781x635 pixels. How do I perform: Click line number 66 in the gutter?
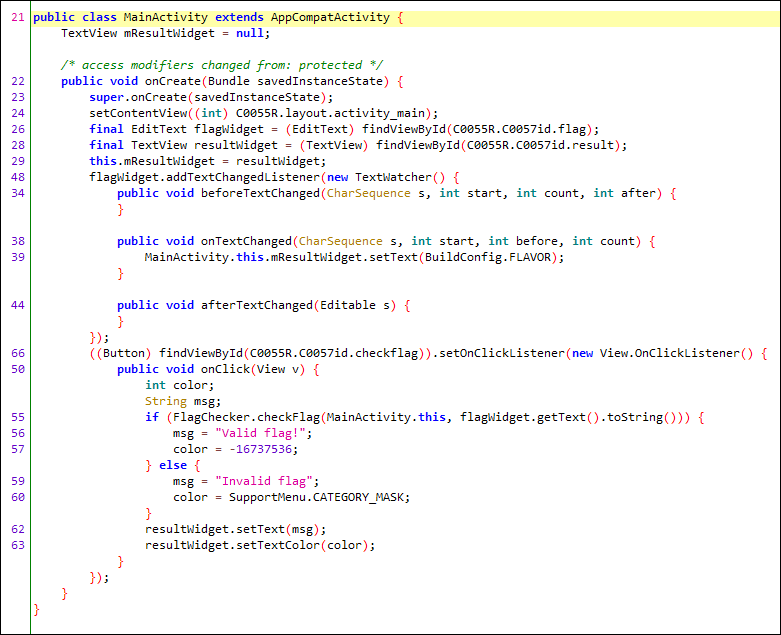click(x=18, y=353)
